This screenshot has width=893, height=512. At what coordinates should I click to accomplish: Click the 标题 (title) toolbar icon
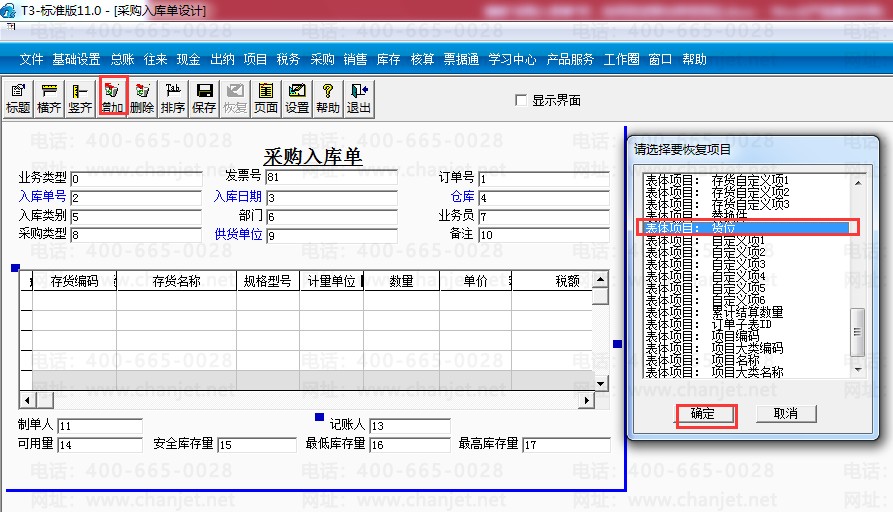18,98
